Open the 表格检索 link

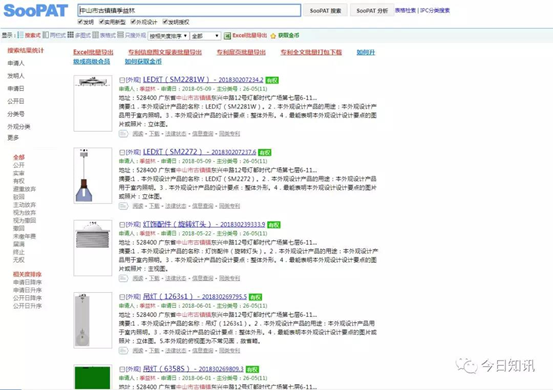pyautogui.click(x=405, y=11)
